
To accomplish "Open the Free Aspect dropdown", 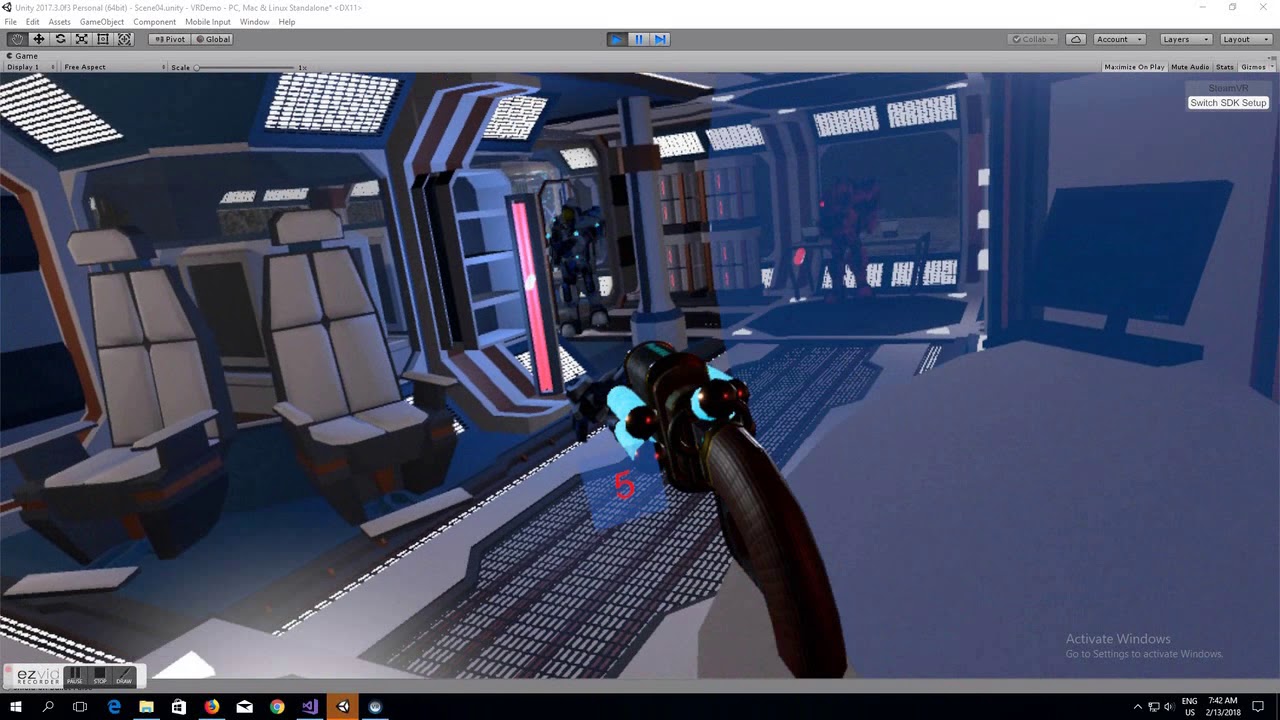I will [x=114, y=67].
